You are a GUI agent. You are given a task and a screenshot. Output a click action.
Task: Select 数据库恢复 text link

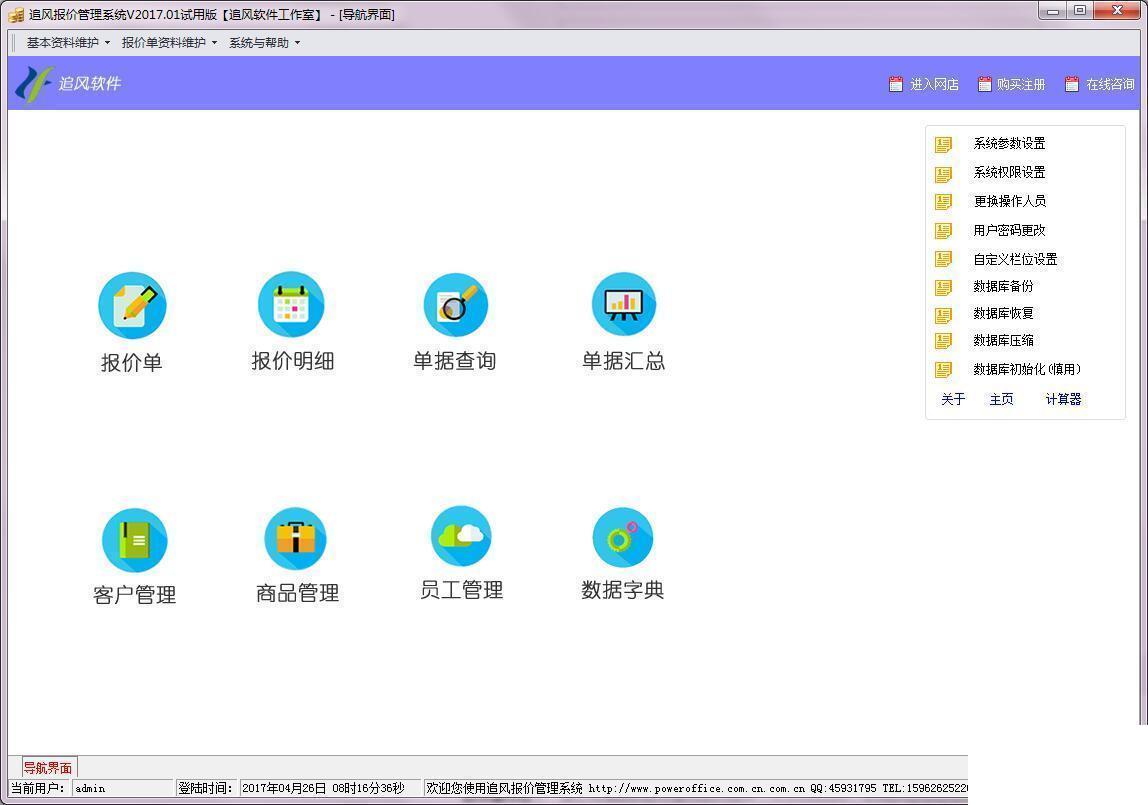[x=1003, y=313]
